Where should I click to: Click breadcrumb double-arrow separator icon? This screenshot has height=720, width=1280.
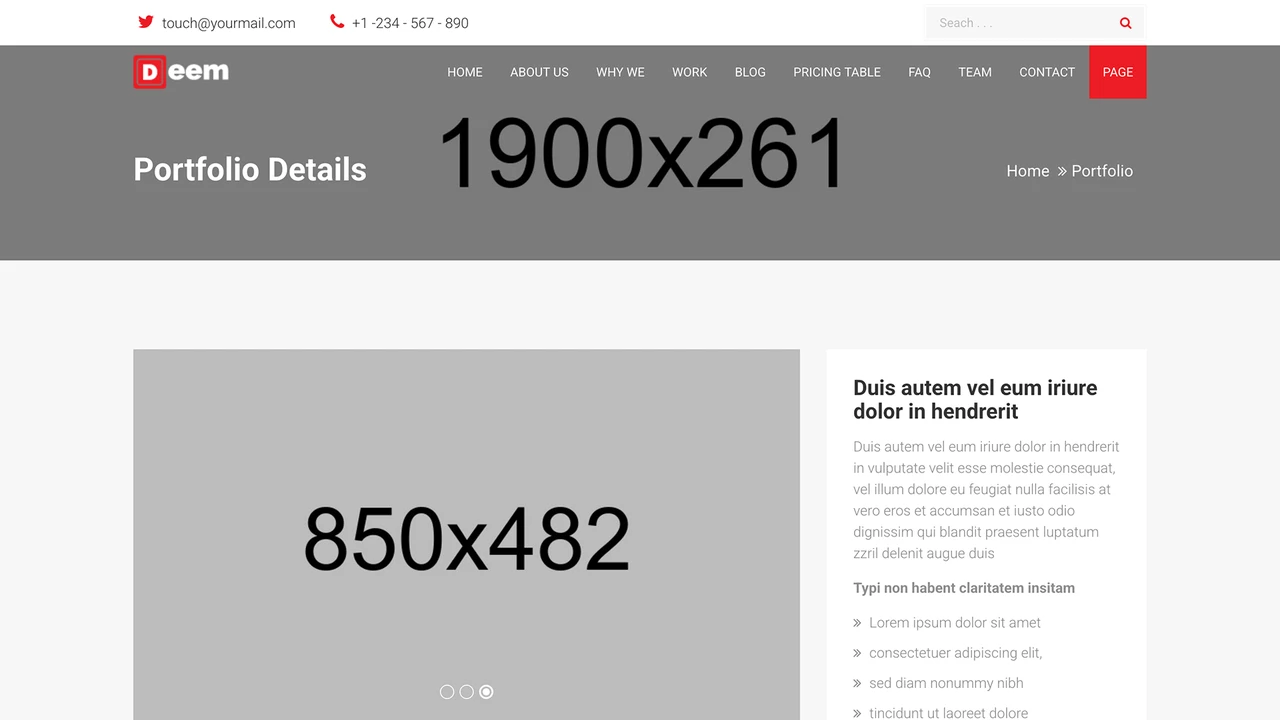click(1062, 171)
